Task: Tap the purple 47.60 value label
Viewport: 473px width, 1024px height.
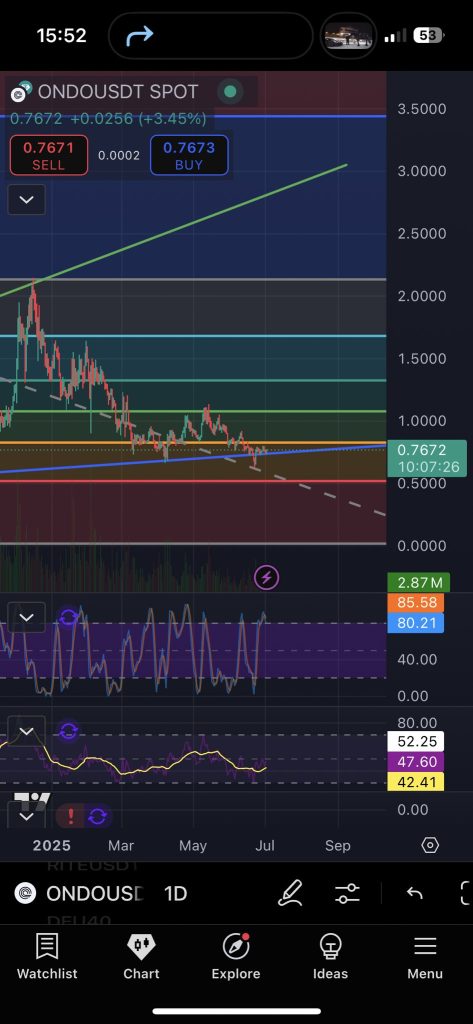Action: (x=416, y=761)
